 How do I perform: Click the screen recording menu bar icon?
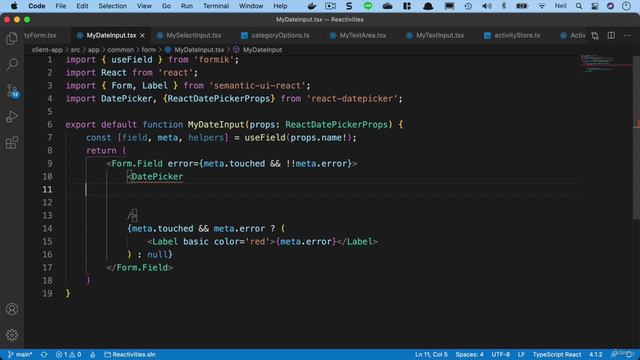pos(330,6)
